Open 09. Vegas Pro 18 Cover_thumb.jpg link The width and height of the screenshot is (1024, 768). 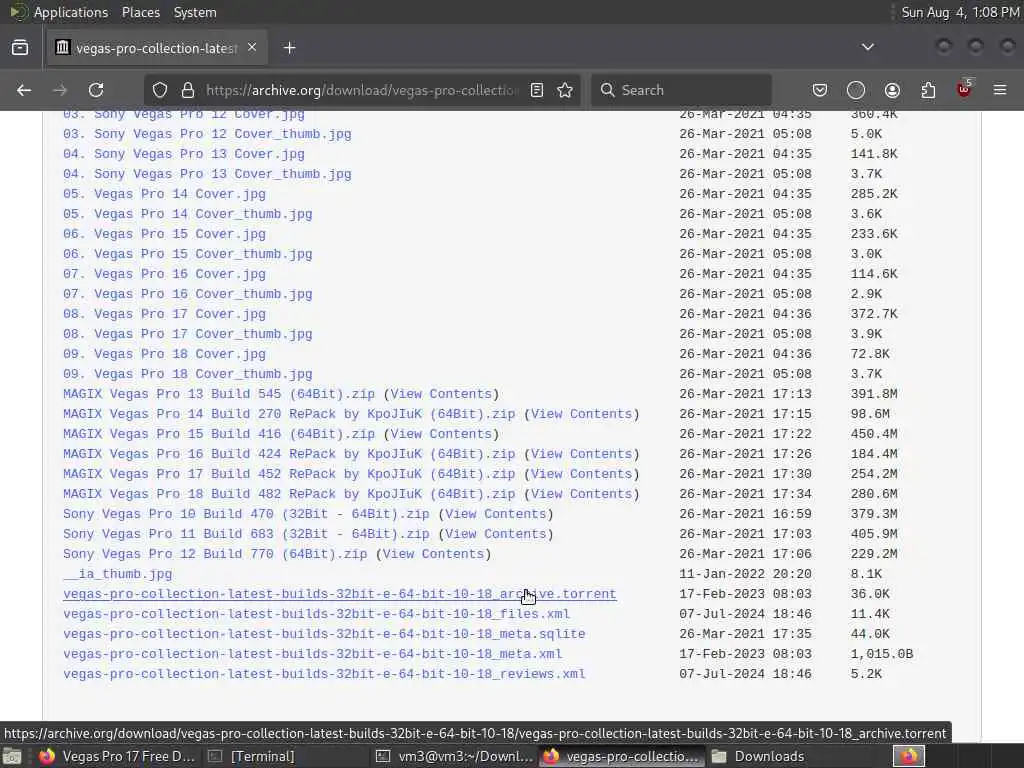(187, 374)
